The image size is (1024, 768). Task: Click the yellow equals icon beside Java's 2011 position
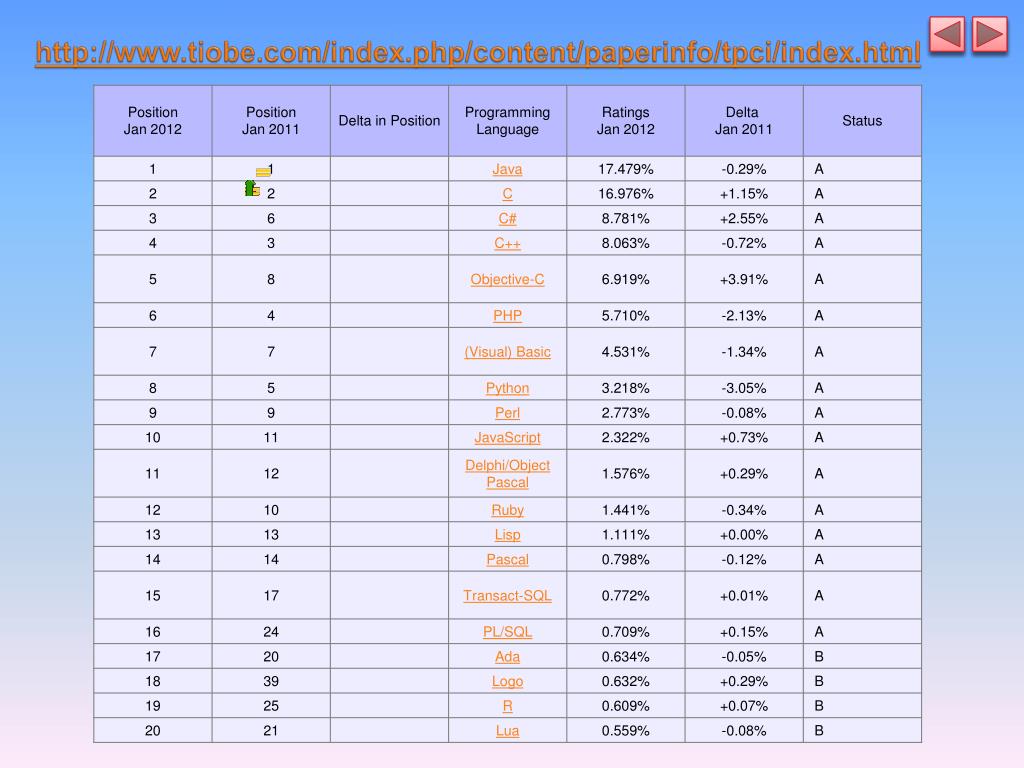point(263,172)
